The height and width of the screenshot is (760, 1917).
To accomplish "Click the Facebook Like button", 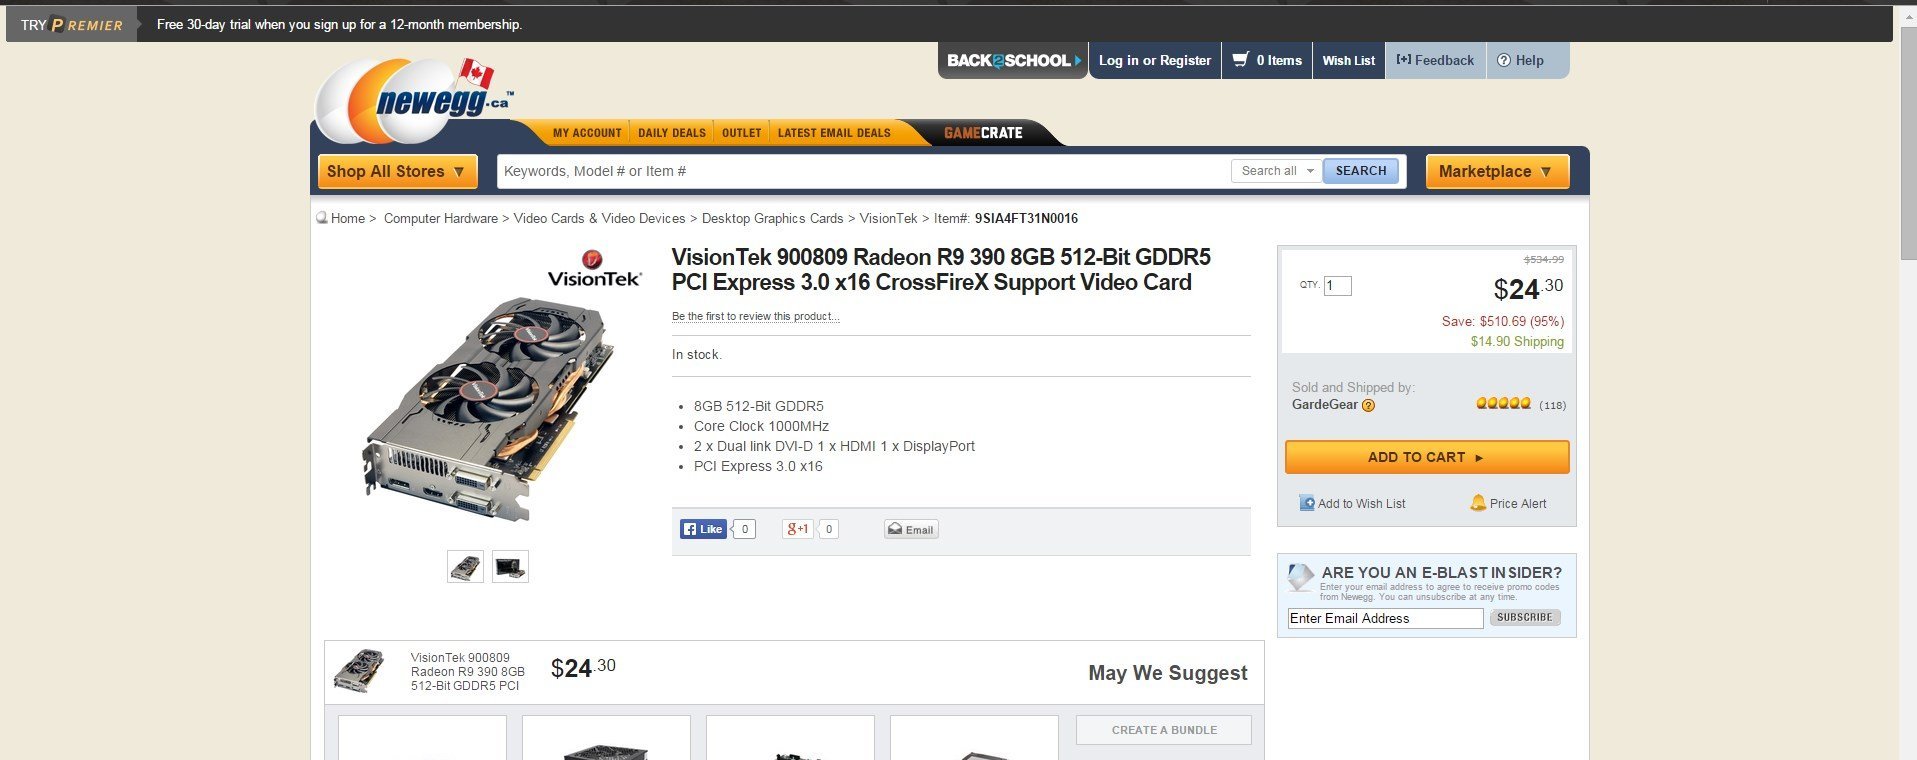I will tap(703, 529).
